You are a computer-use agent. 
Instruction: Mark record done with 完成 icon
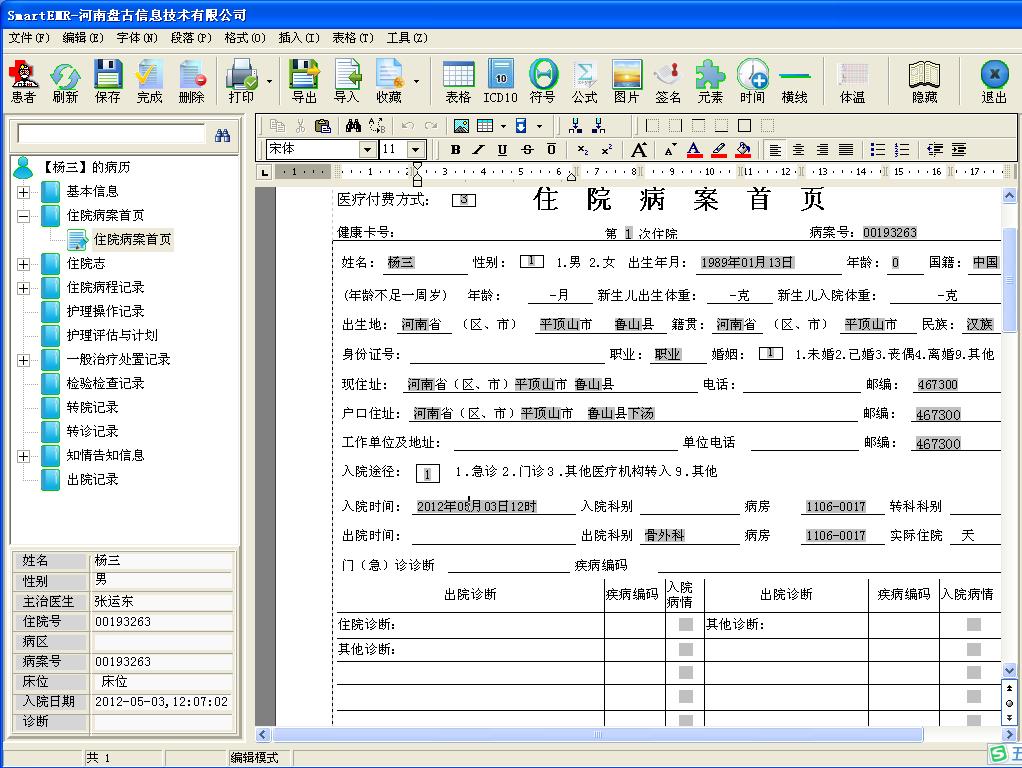tap(149, 81)
